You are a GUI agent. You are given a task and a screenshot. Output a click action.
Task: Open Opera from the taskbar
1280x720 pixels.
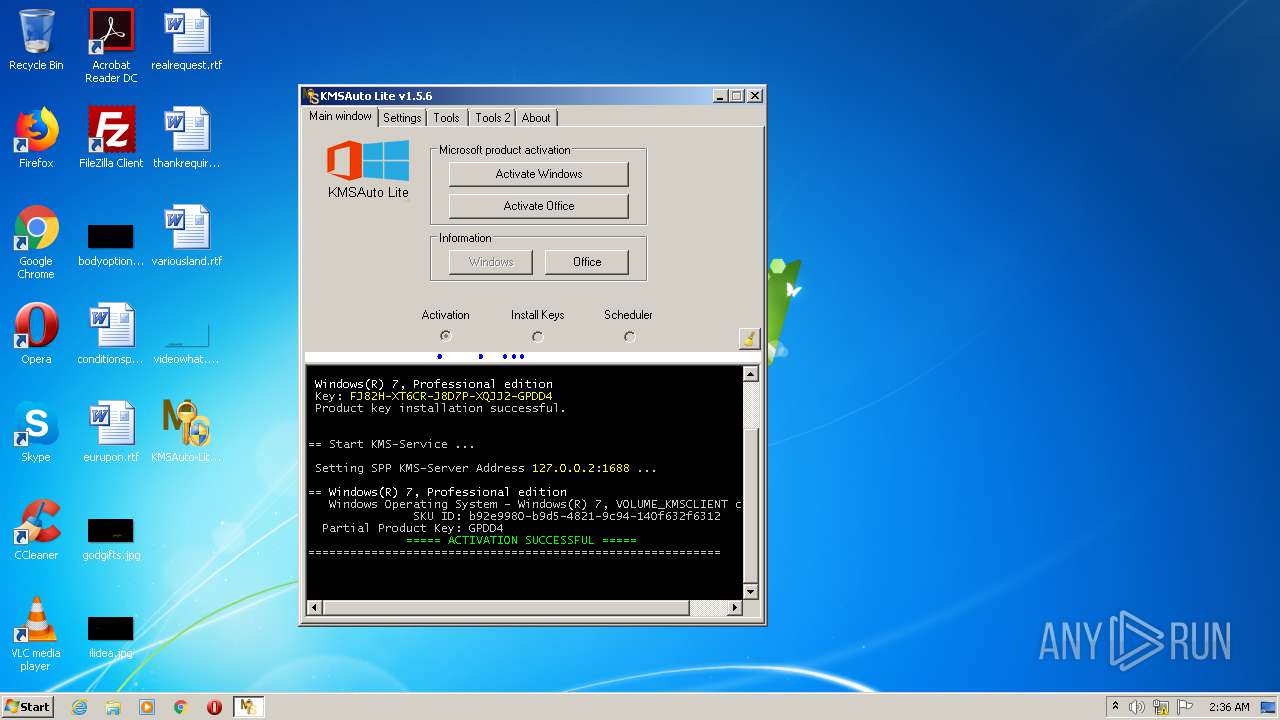coord(214,707)
